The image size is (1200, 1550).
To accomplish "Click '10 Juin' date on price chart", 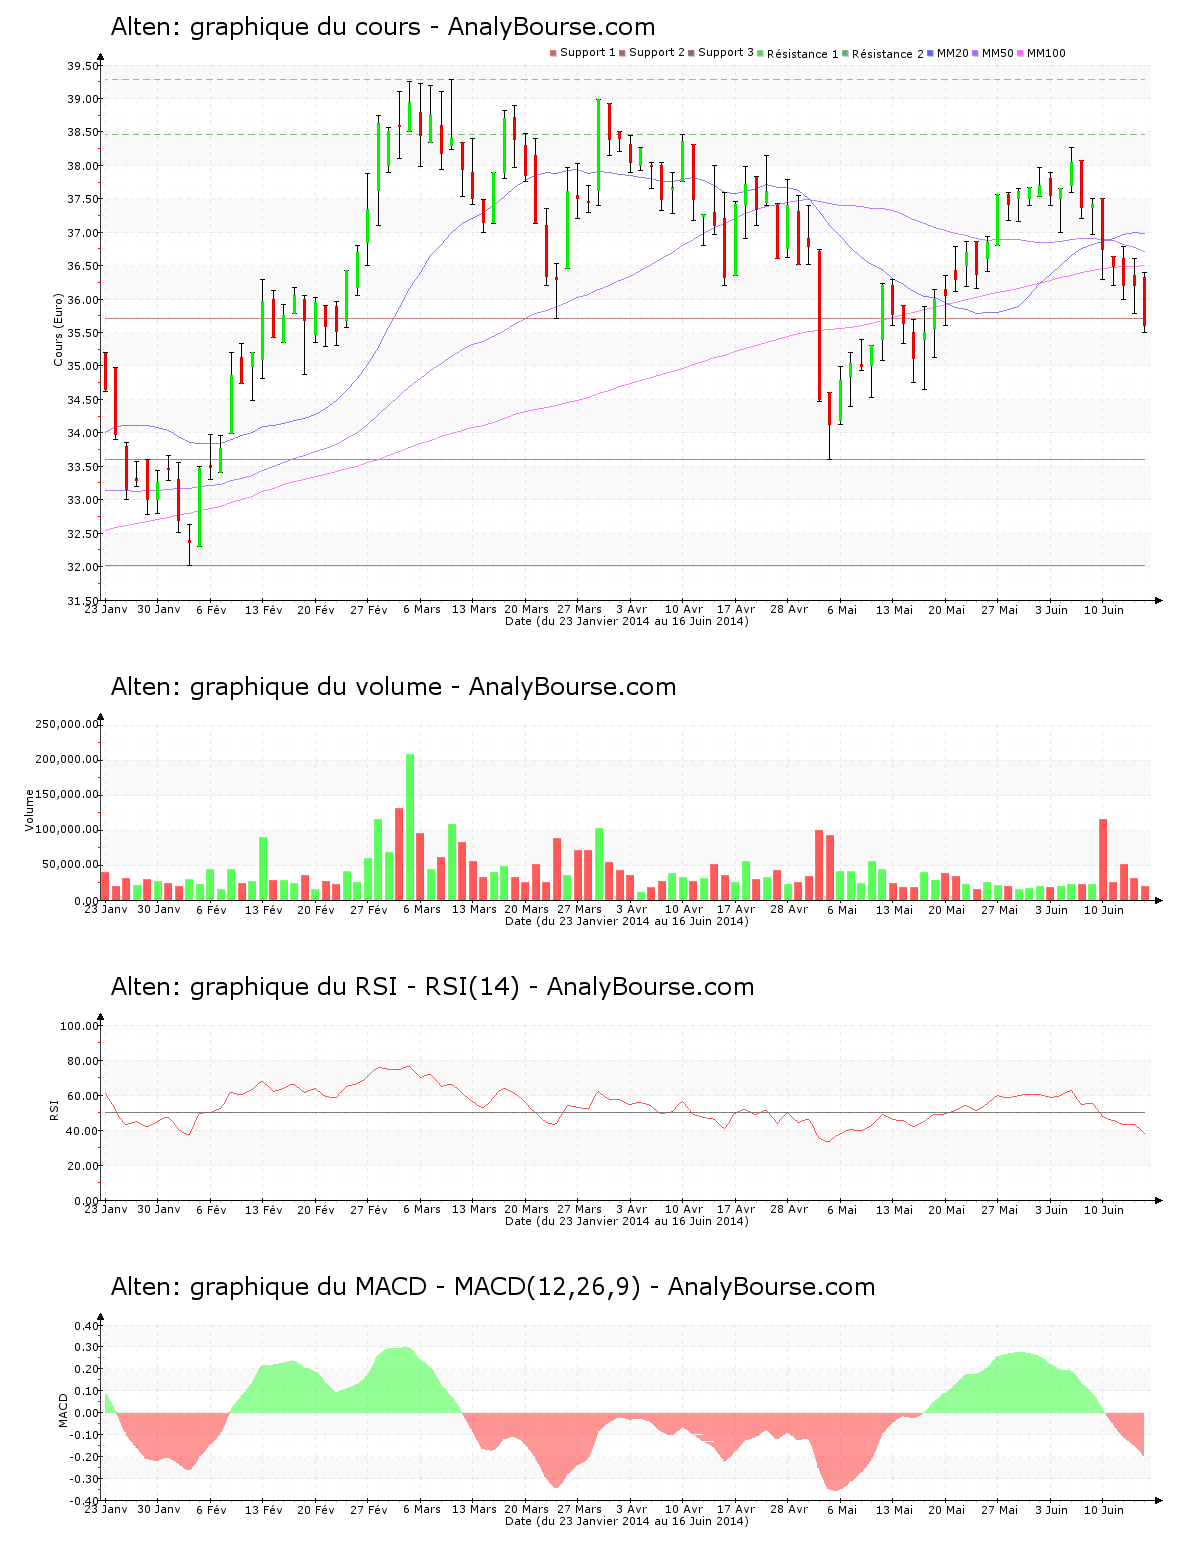I will (x=1104, y=609).
